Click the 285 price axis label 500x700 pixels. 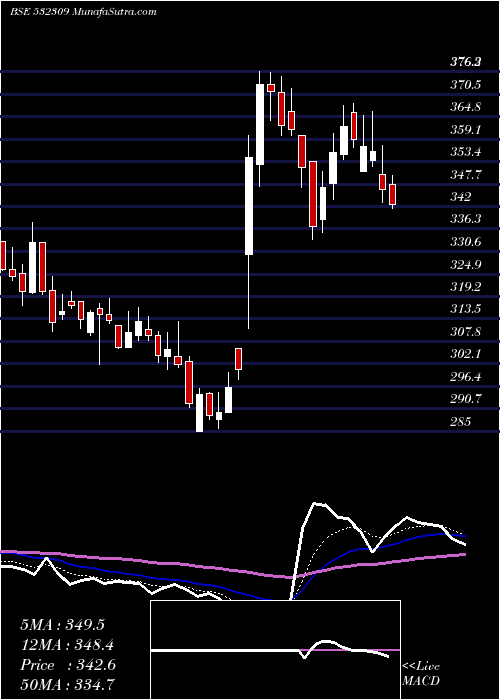click(461, 421)
